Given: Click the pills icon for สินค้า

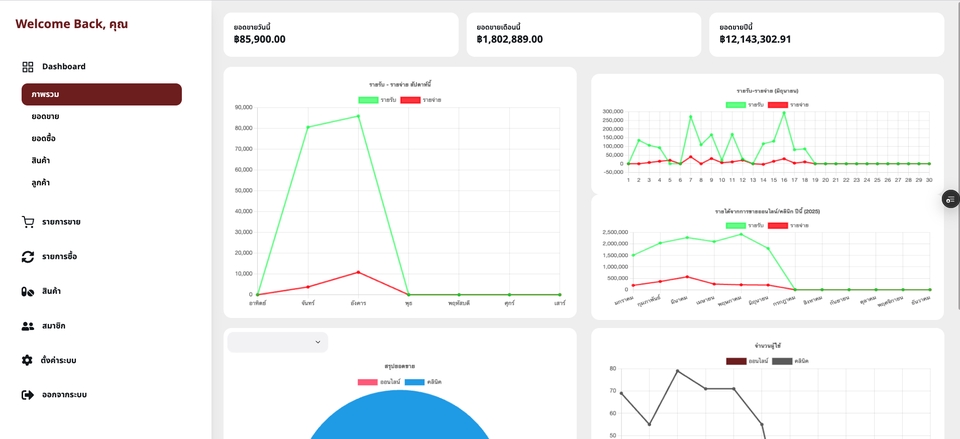Looking at the screenshot, I should [28, 291].
